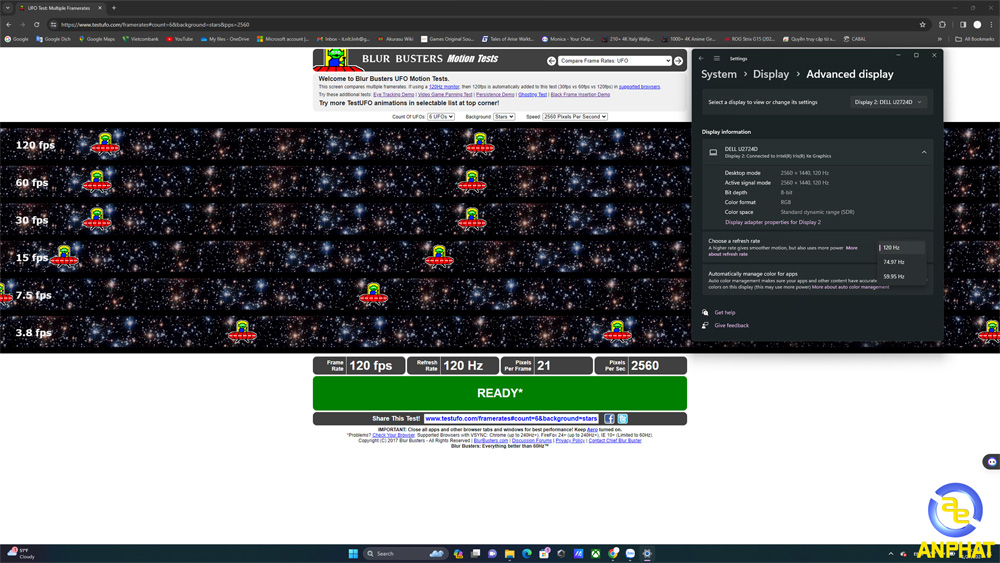Open the Akurasu Wiki bookmark
Viewport: 1000px width, 563px height.
395,39
